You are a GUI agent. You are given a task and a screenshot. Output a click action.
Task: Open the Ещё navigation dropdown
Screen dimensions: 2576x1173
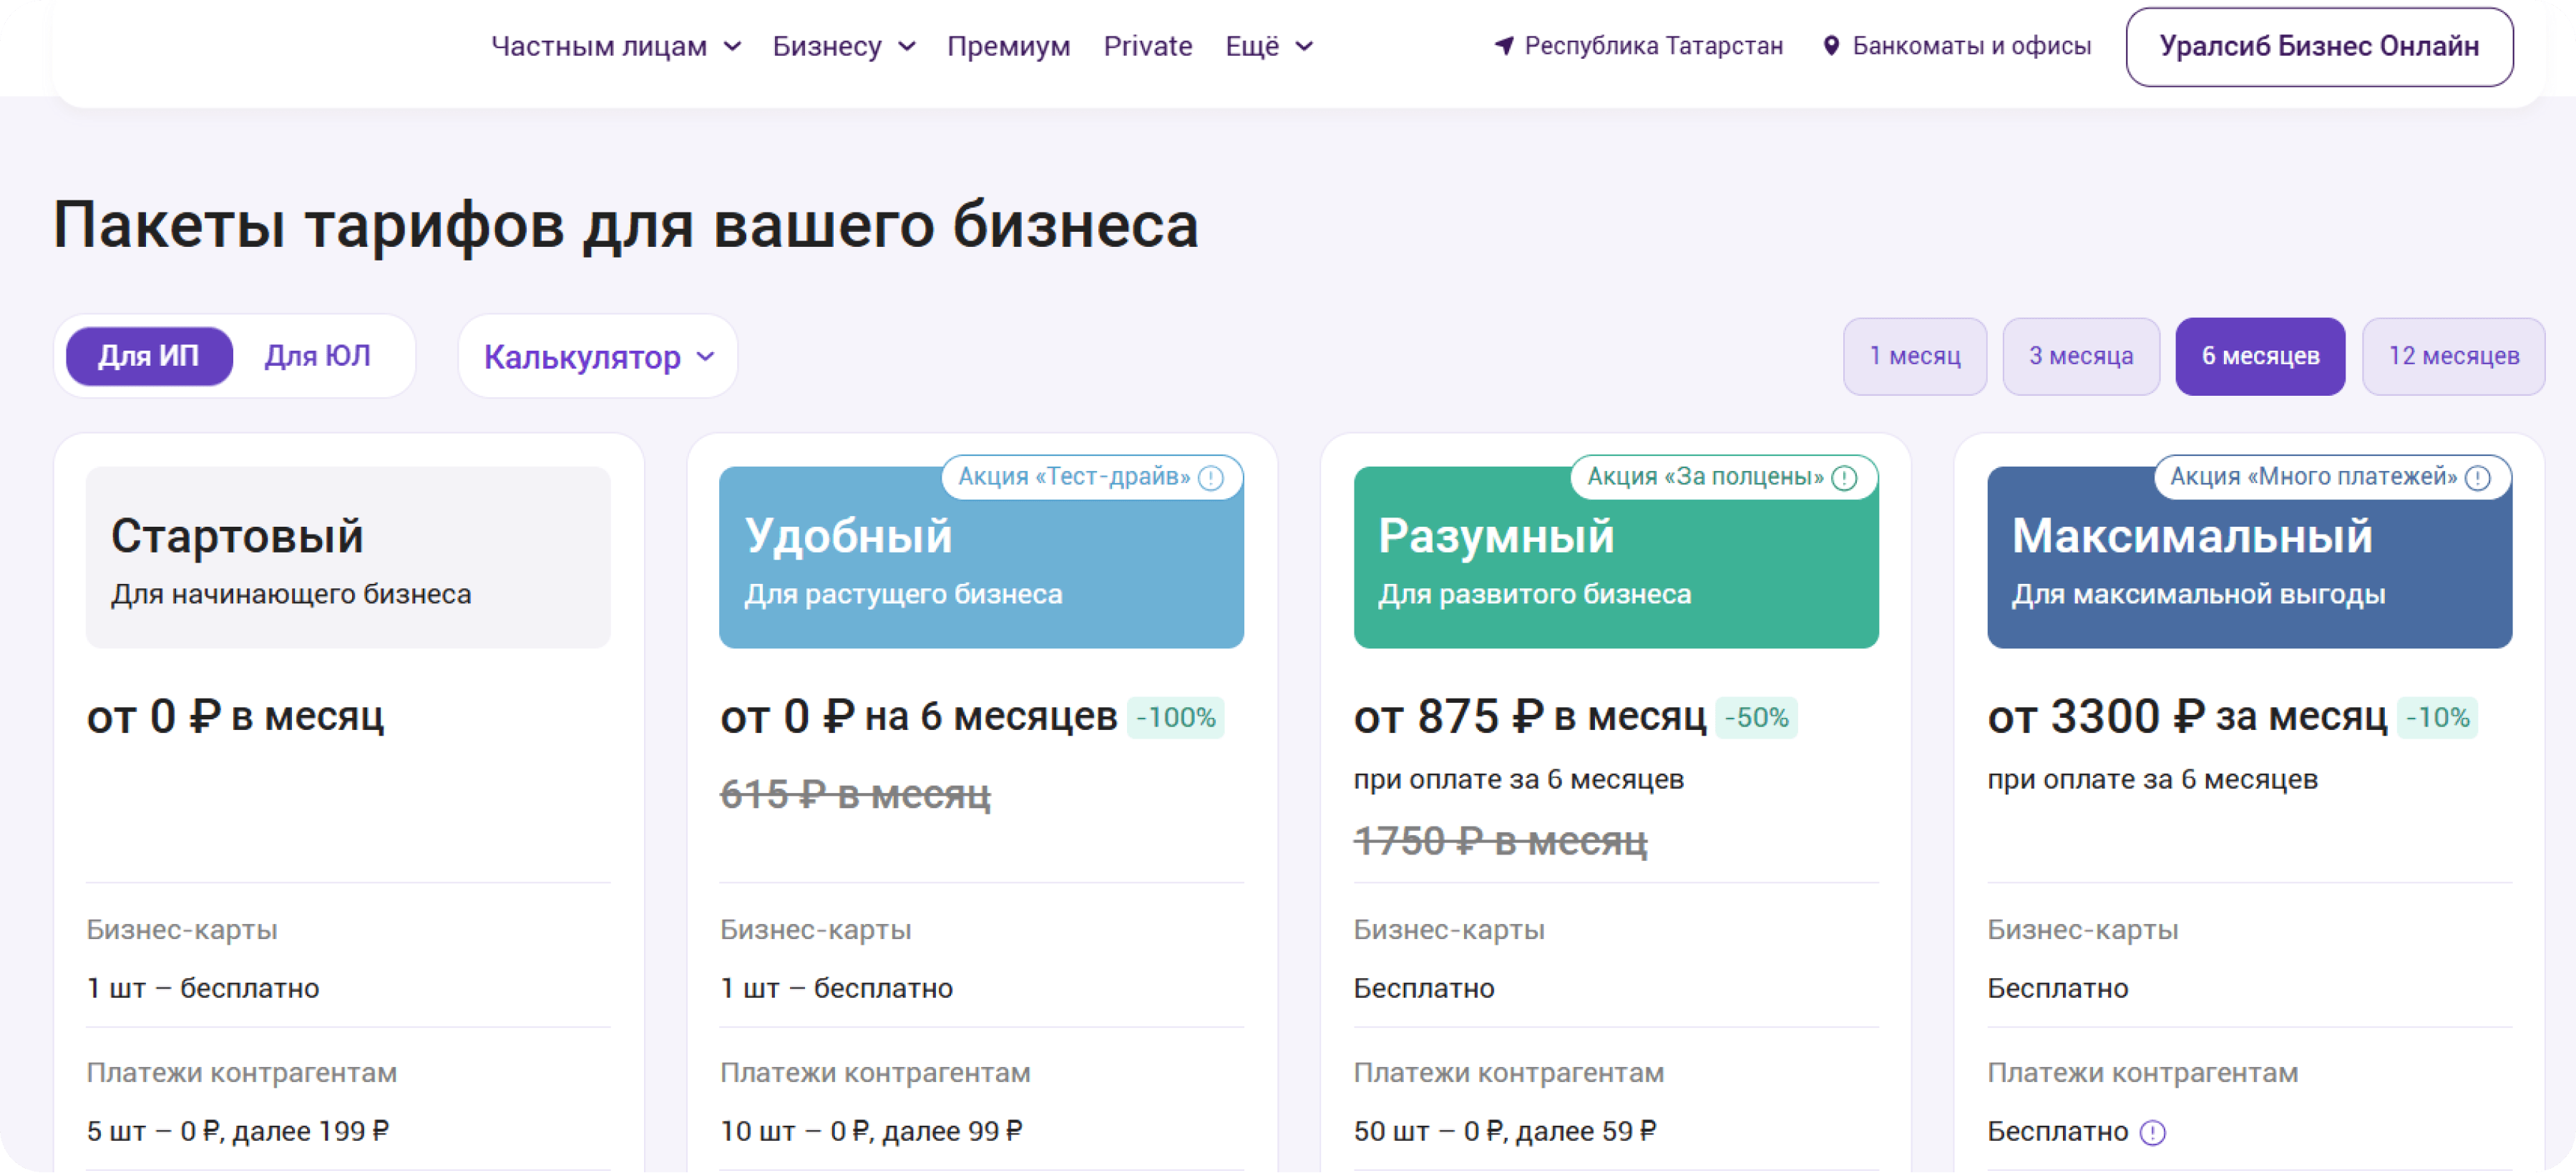click(x=1268, y=46)
